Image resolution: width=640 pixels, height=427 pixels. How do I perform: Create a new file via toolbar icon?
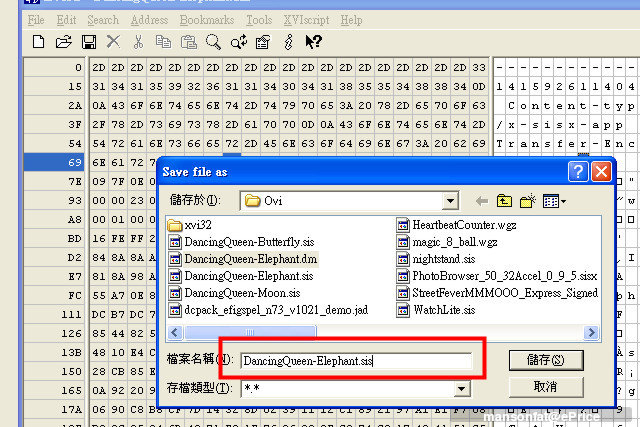38,42
